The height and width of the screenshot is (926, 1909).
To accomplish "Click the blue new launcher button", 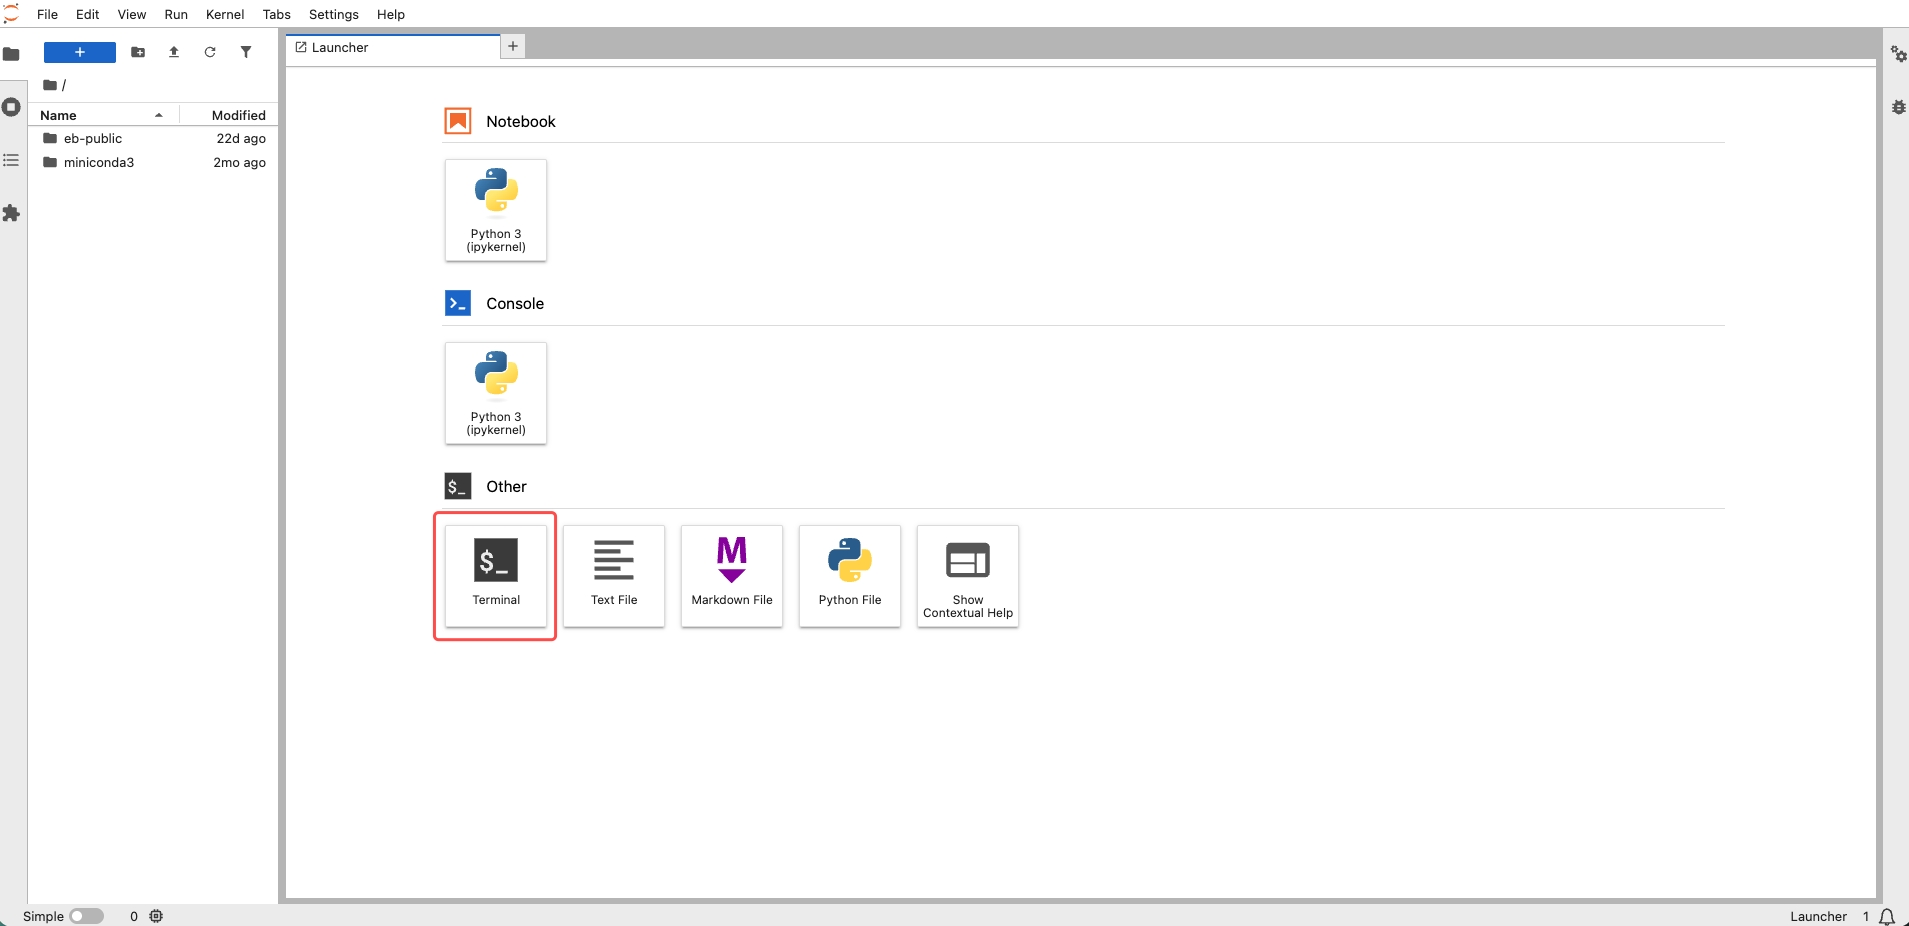I will pyautogui.click(x=80, y=52).
